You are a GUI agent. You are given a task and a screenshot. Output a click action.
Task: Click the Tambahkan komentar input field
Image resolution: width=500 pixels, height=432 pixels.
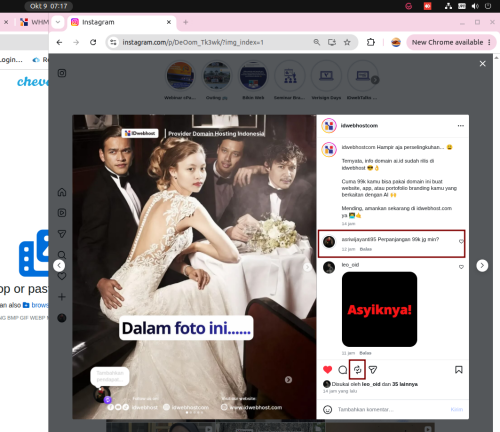[x=392, y=409]
